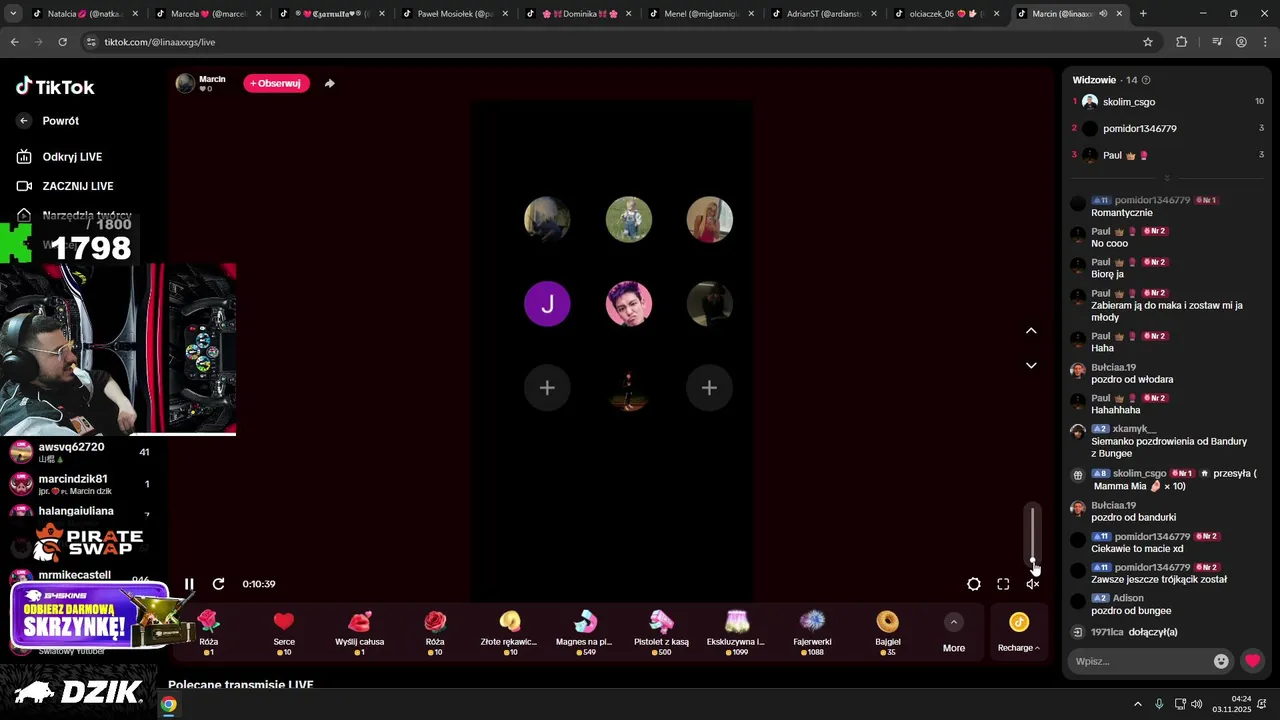
Task: Click the address bar URL
Action: point(160,42)
